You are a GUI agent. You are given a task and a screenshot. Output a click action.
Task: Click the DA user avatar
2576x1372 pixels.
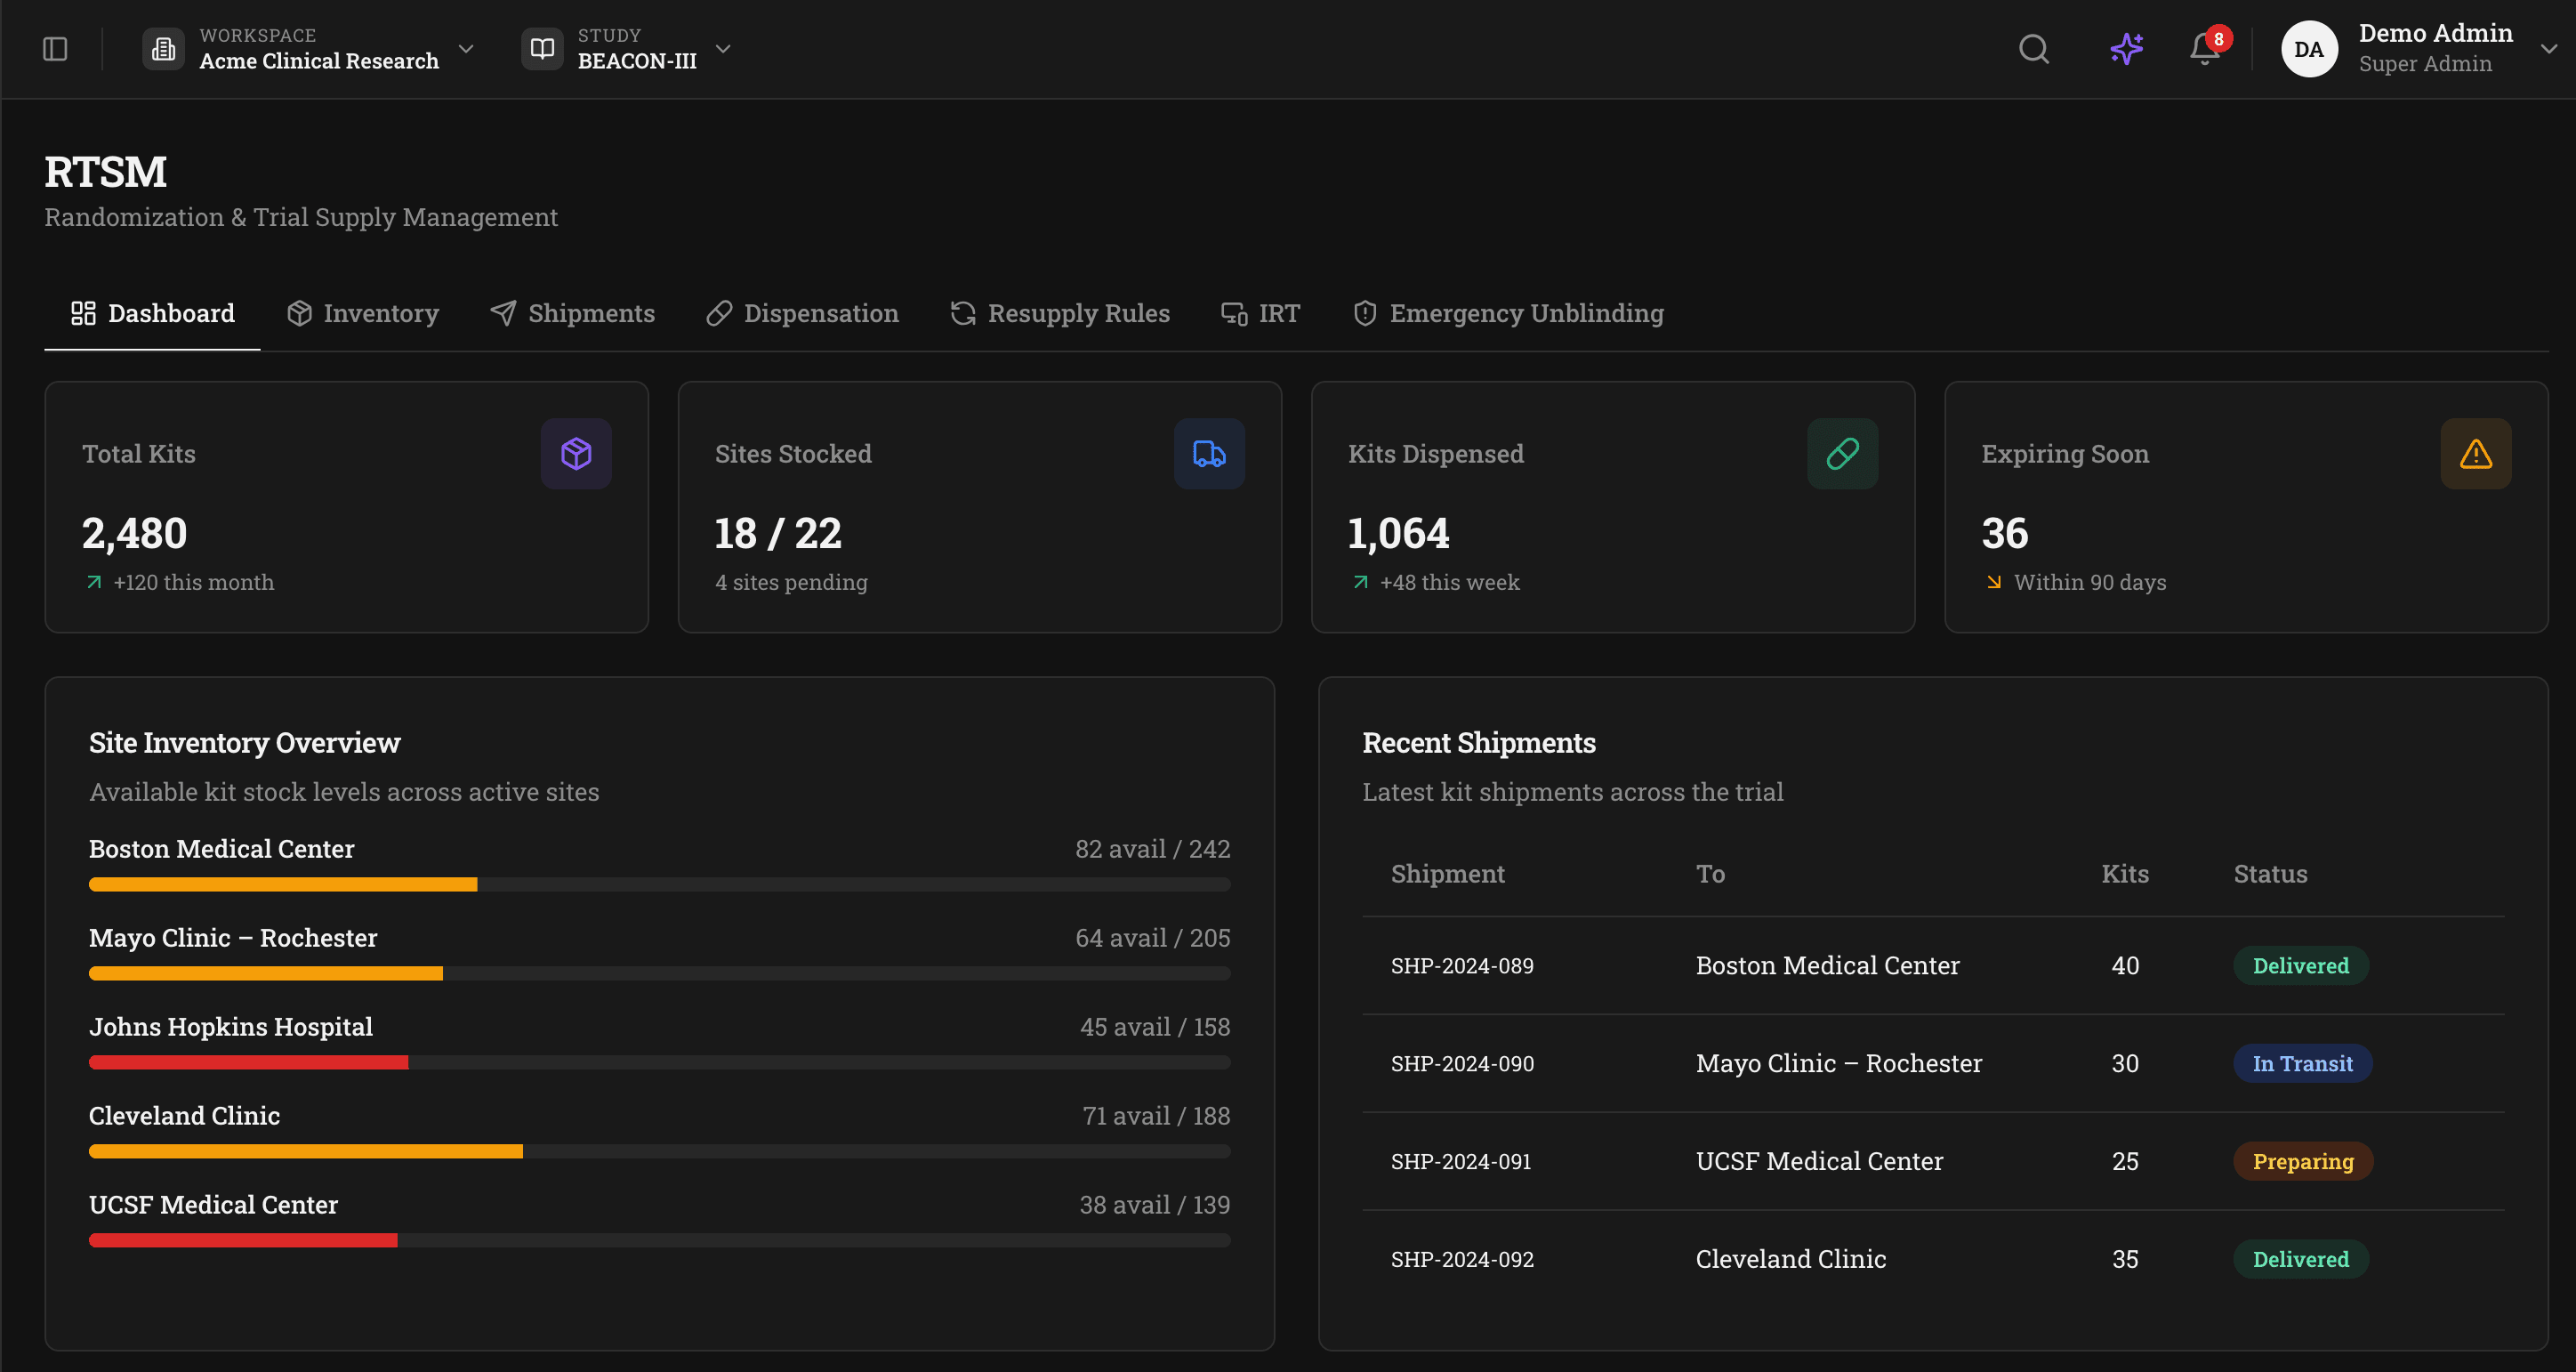point(2309,49)
